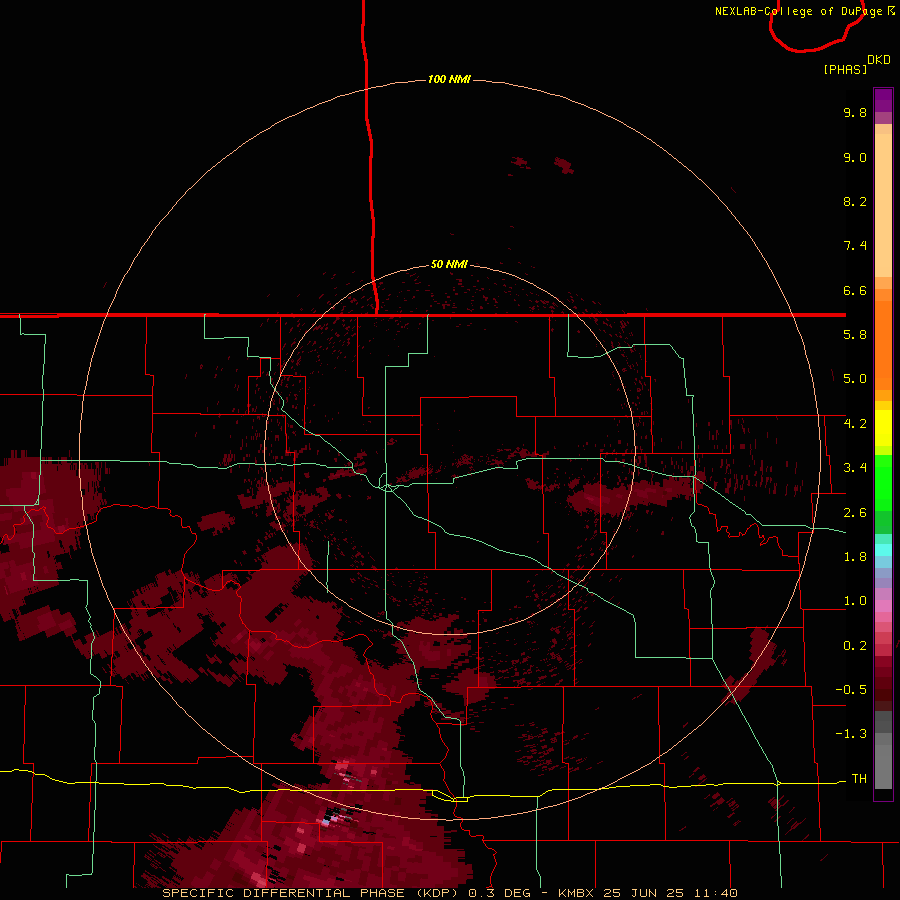Click the [PHAS] label near the color scale
This screenshot has width=900, height=900.
click(x=845, y=70)
